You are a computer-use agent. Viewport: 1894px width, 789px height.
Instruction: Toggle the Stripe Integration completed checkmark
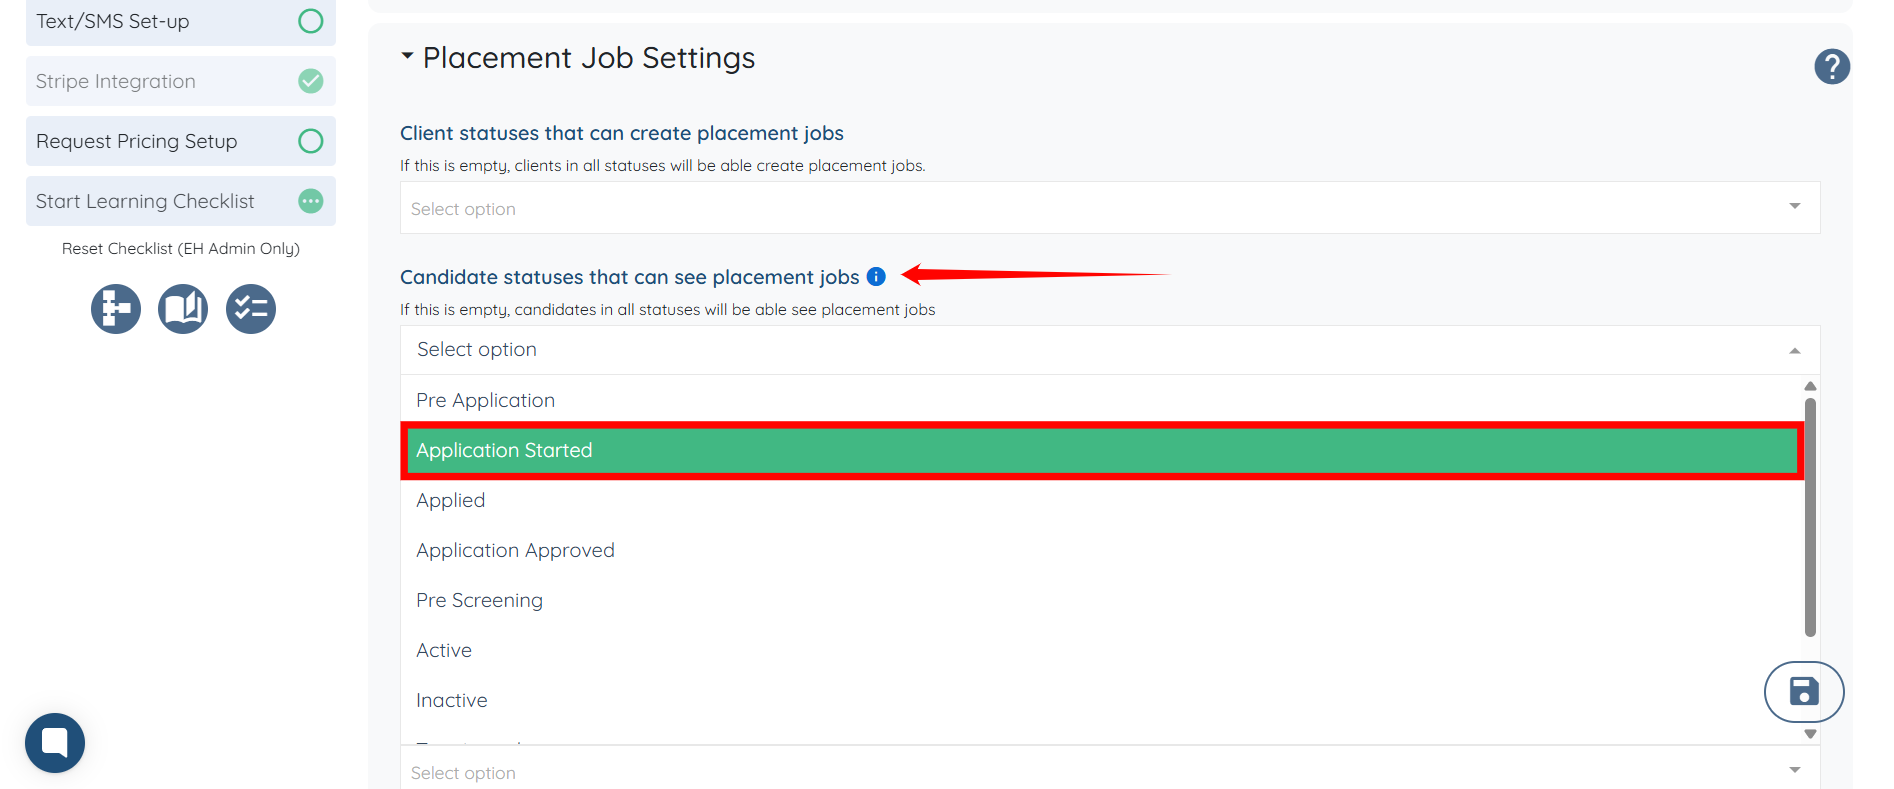311,81
